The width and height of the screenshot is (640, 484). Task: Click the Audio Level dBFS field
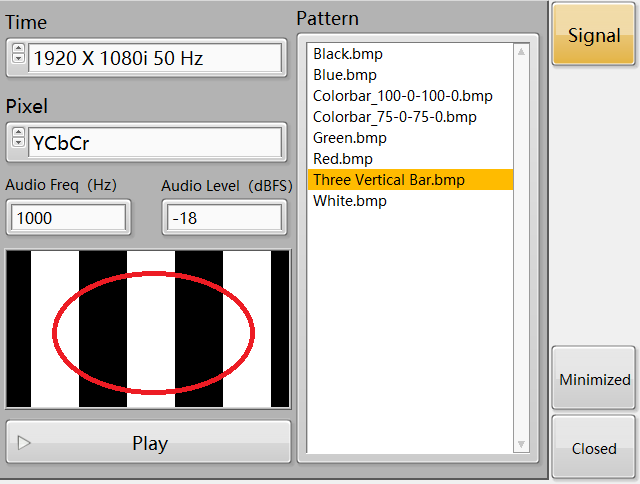[x=223, y=218]
